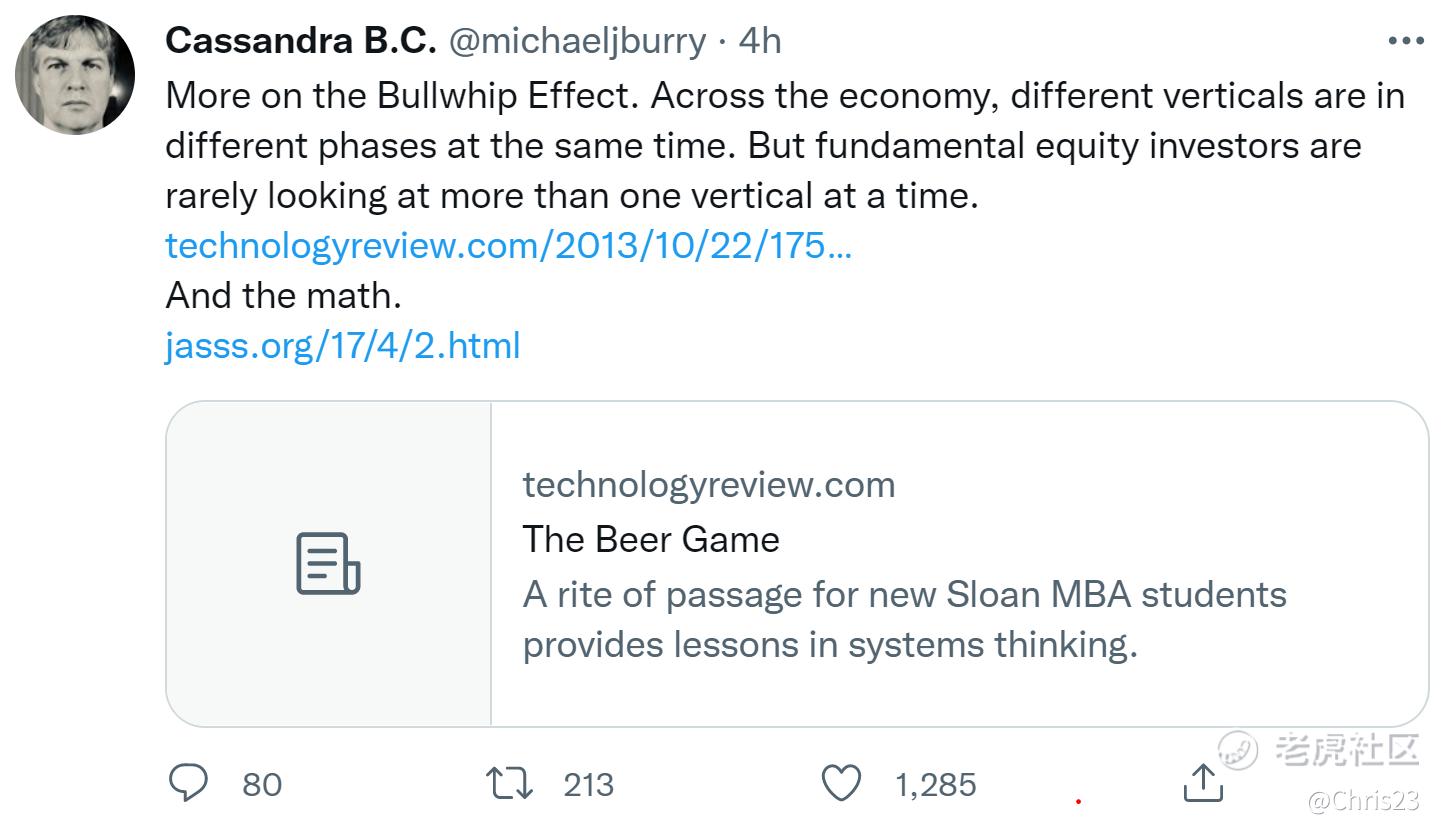The height and width of the screenshot is (833, 1447).
Task: Click the 4h timestamp
Action: click(760, 41)
